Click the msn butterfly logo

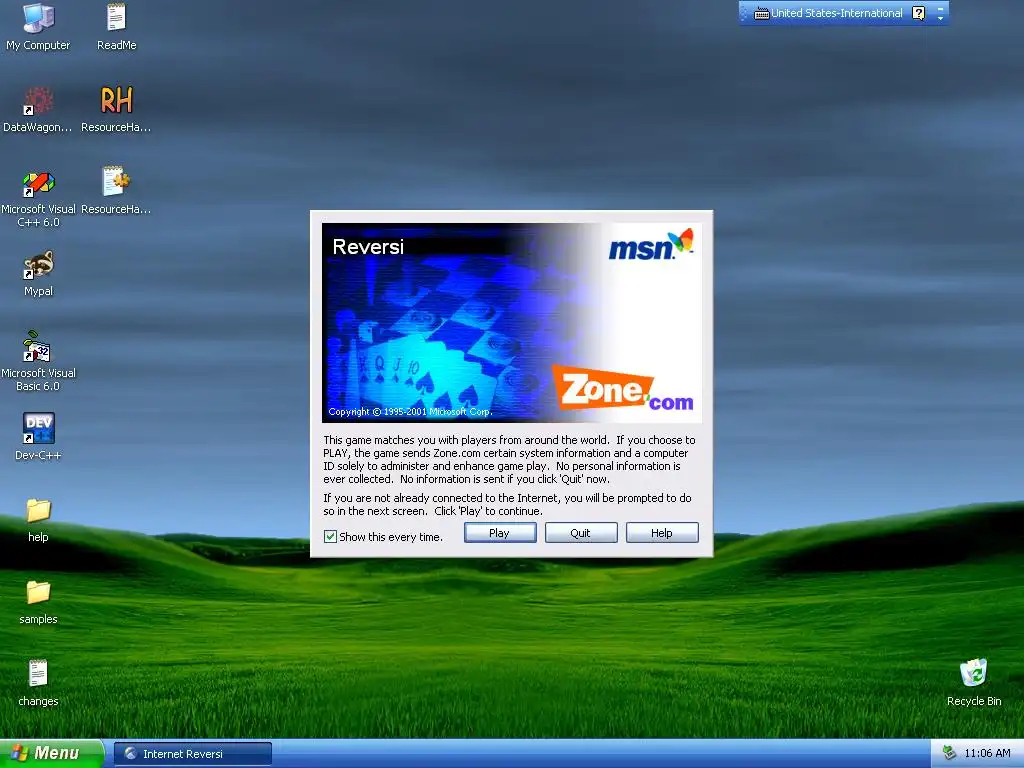(x=650, y=244)
